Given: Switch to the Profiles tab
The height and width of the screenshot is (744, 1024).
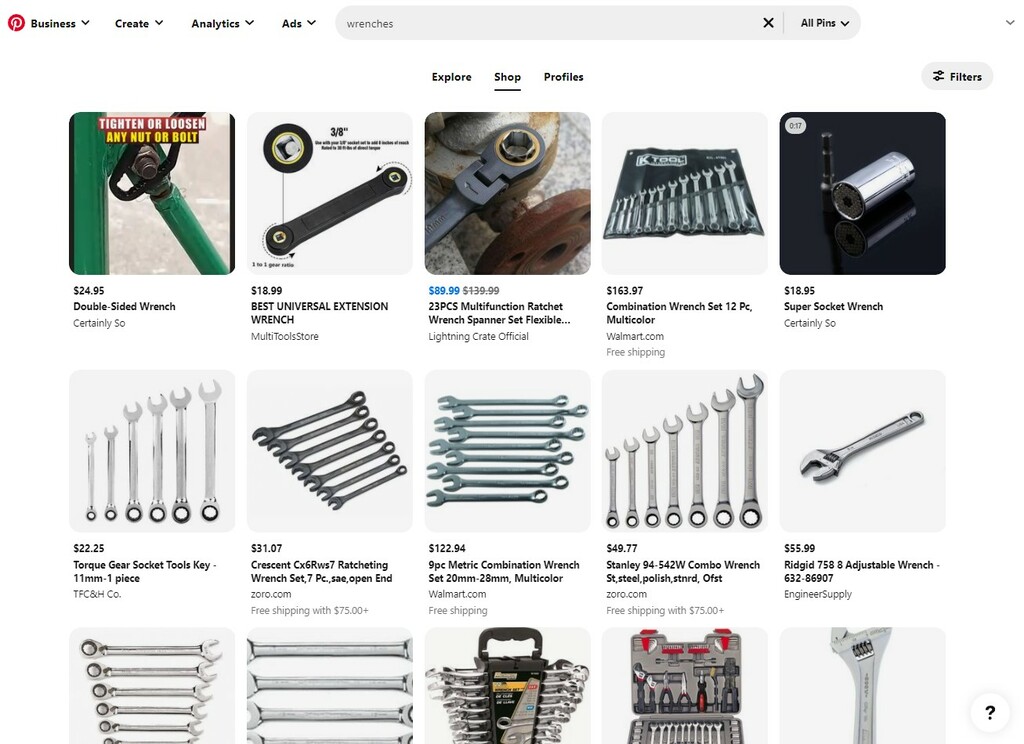Looking at the screenshot, I should [564, 77].
